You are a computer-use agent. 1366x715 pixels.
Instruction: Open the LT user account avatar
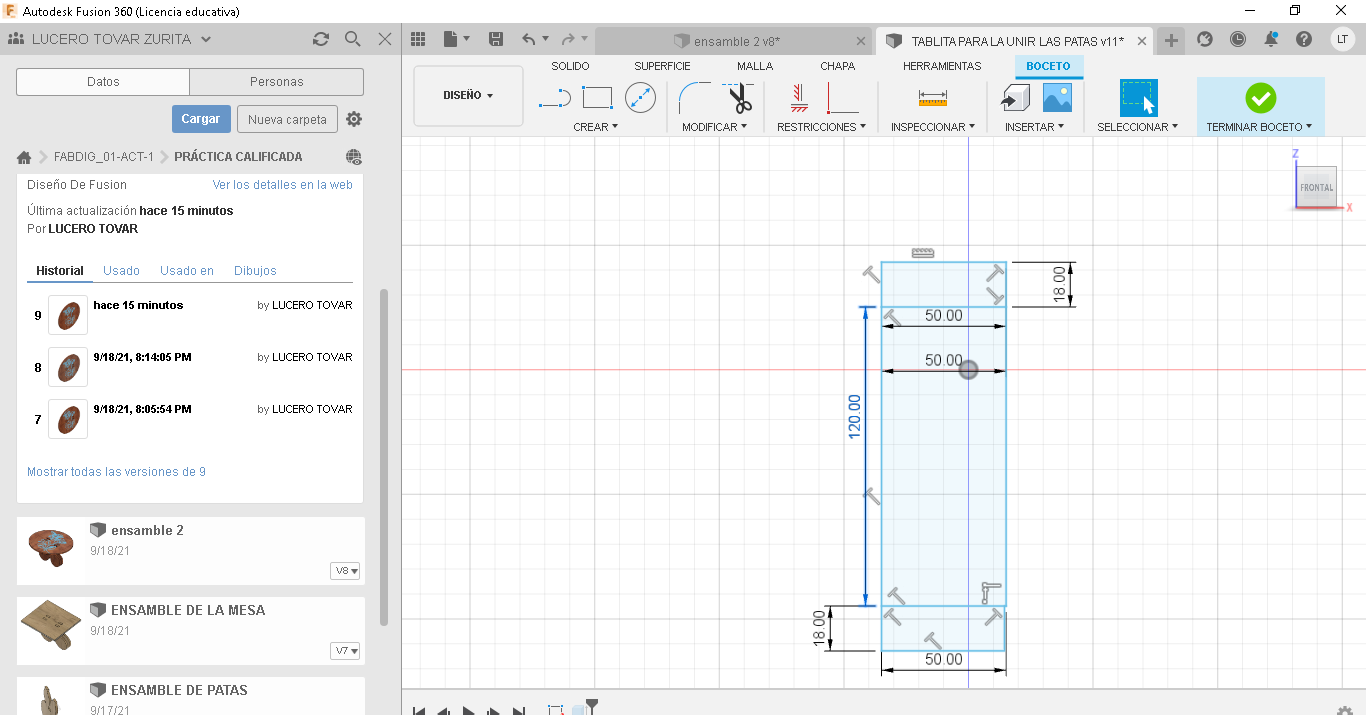tap(1343, 39)
